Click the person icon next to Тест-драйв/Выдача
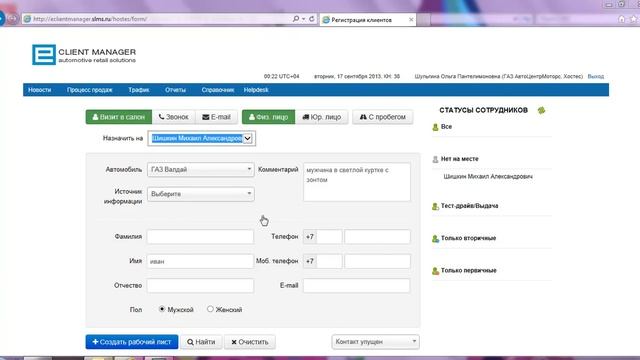 [435, 207]
